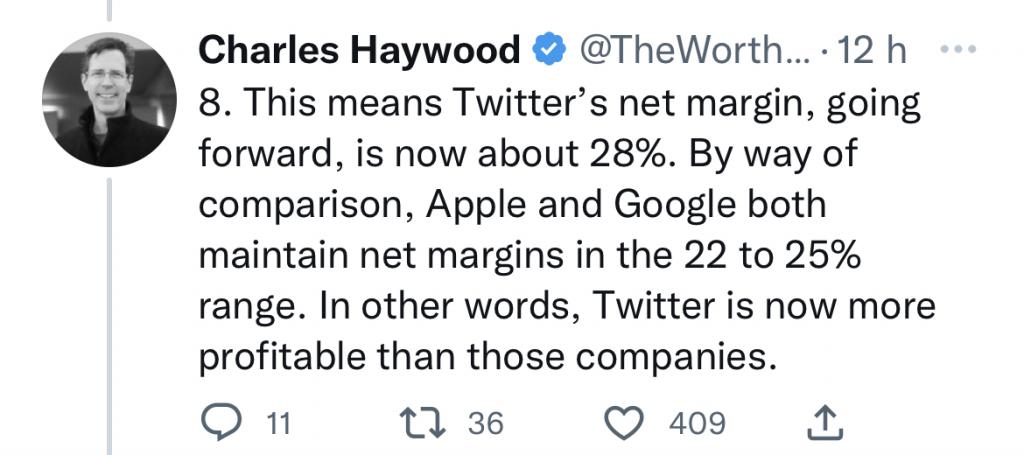Click the name Charles Haywood

(359, 50)
